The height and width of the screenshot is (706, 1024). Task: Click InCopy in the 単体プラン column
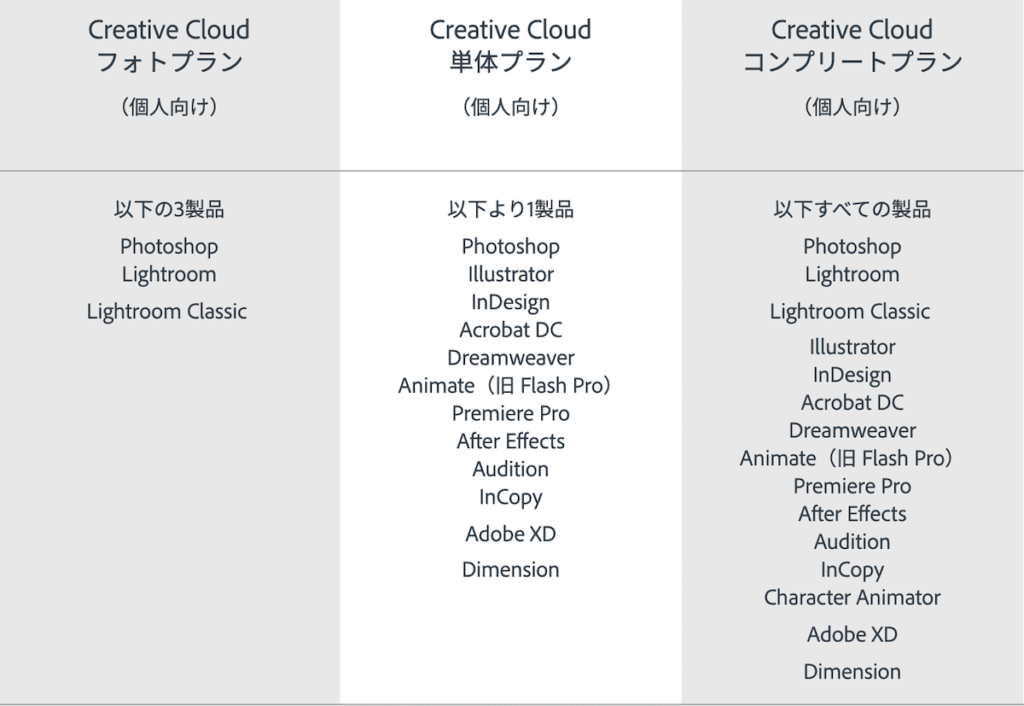510,497
